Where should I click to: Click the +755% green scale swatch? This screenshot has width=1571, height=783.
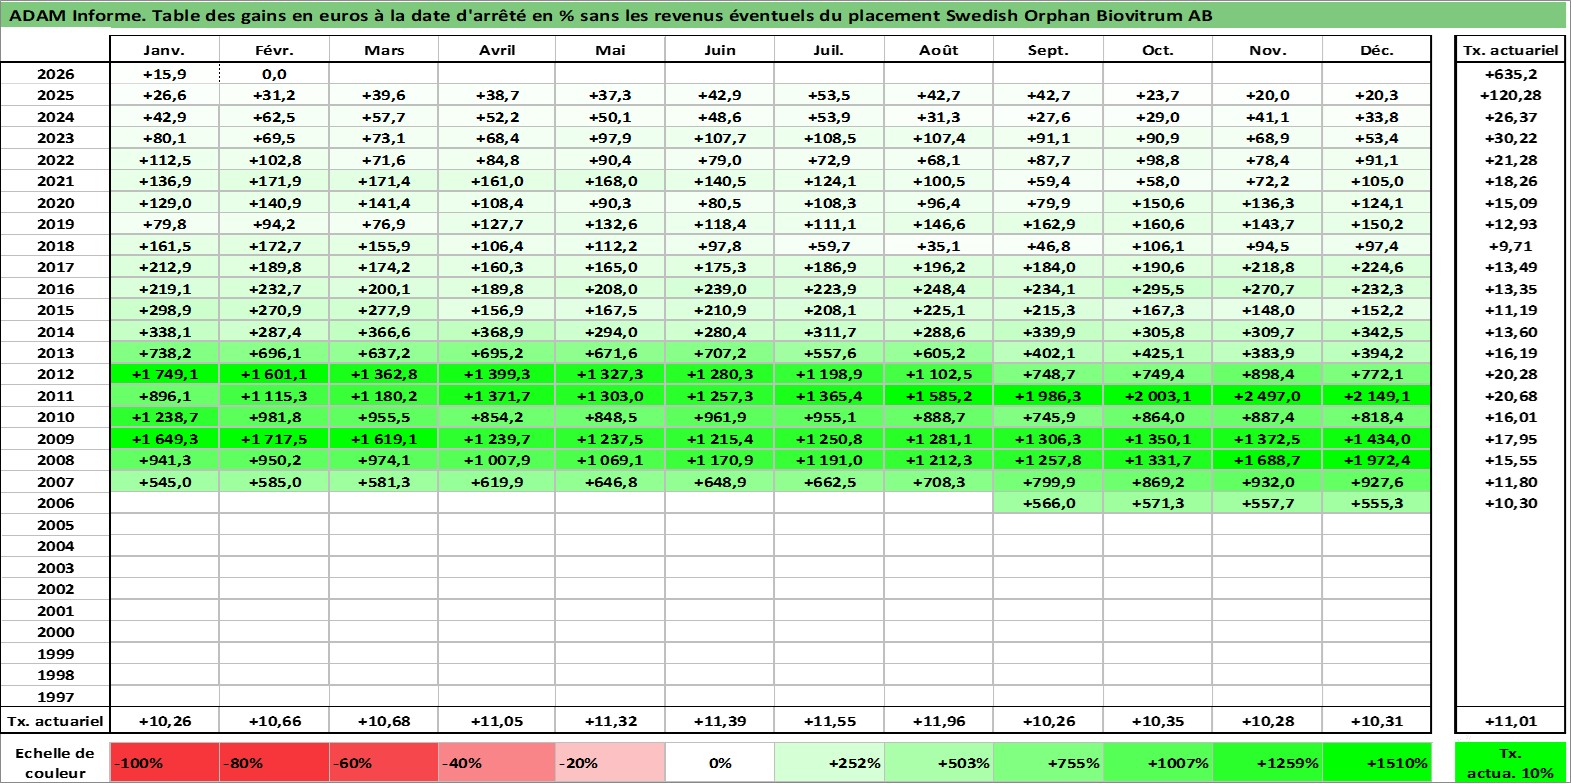coord(1048,762)
